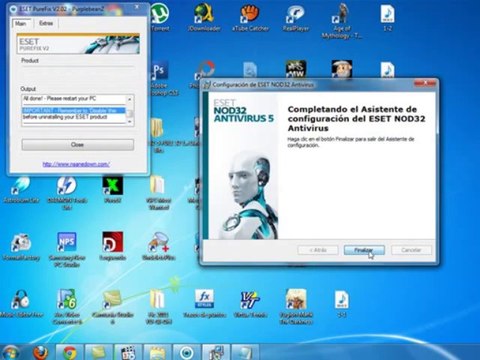Select the bottom-row audio file icon
Viewport: 480px width, 360px height.
341,303
